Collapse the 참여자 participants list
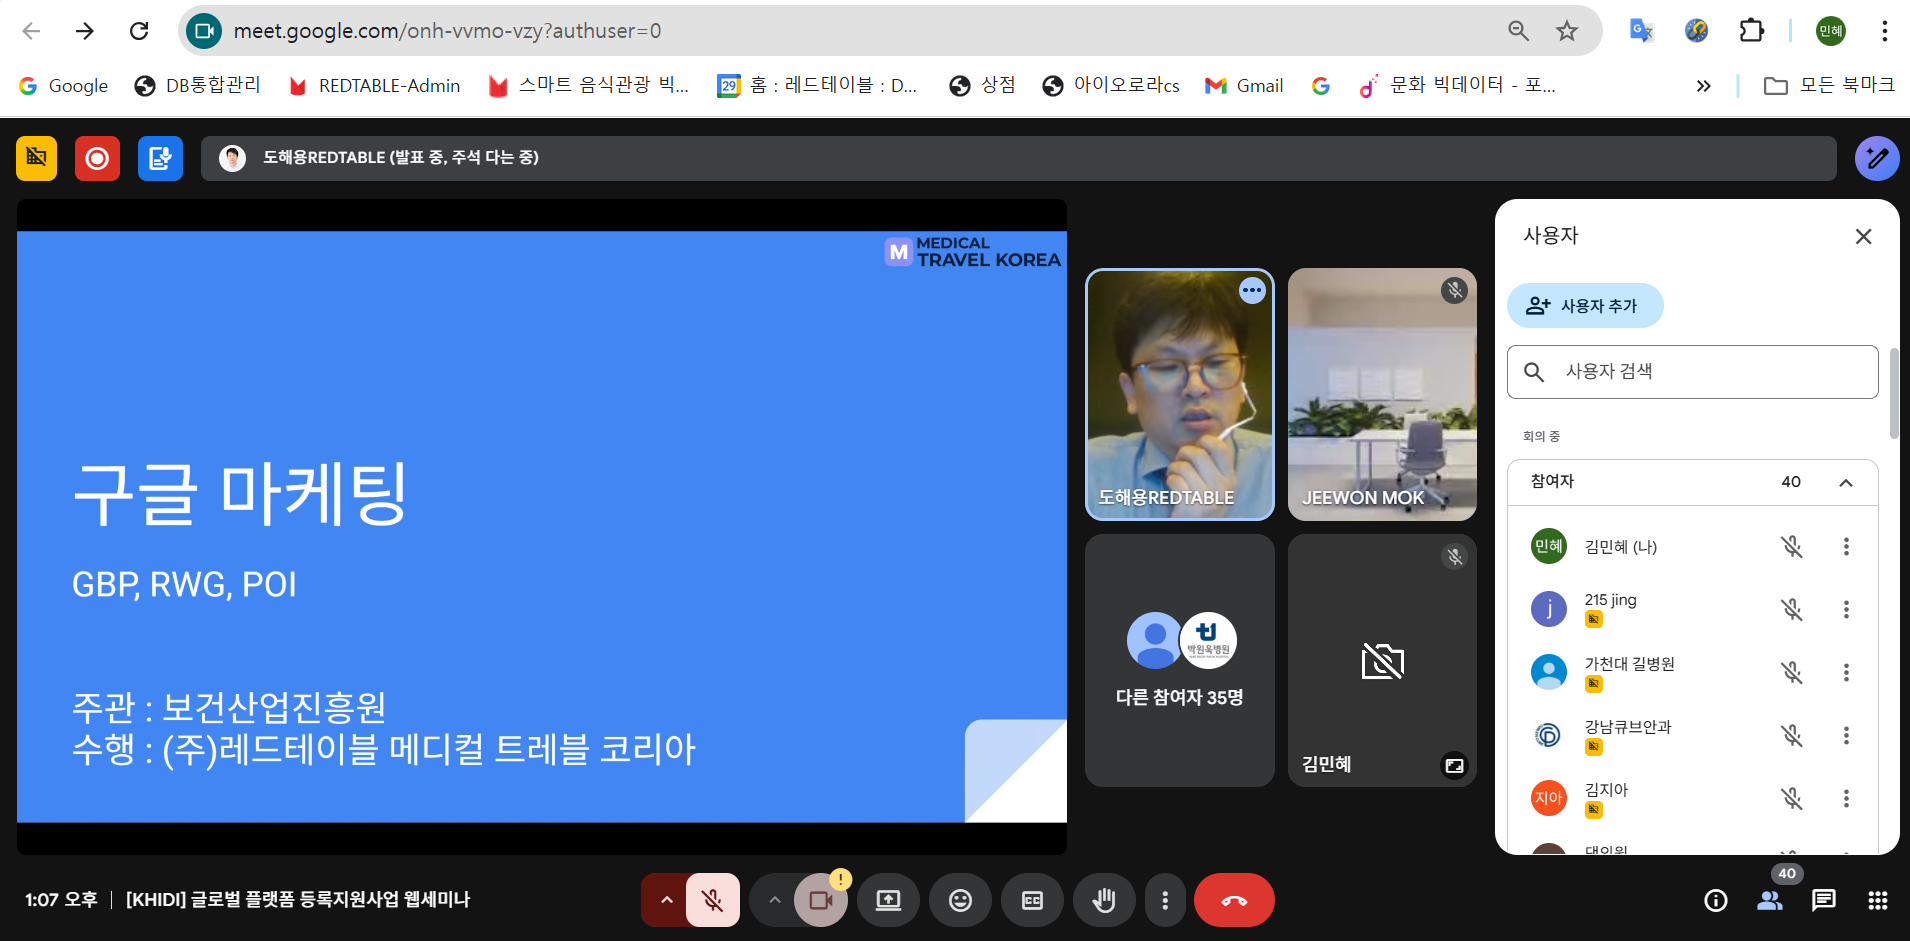 click(x=1845, y=482)
